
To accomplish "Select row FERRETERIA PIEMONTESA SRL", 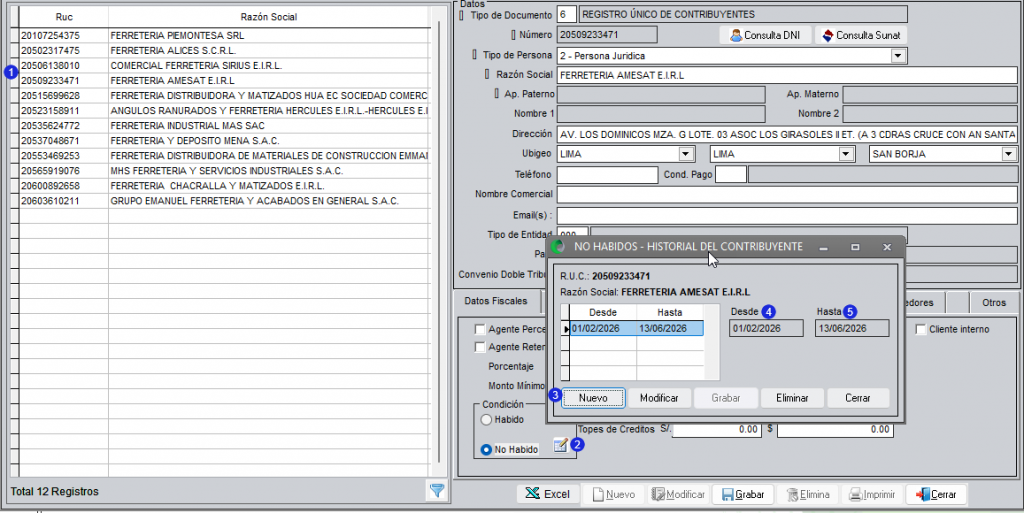I will 224,36.
